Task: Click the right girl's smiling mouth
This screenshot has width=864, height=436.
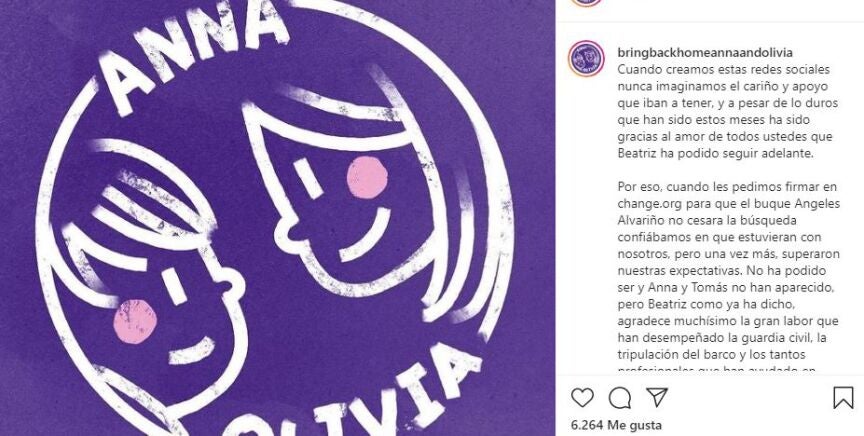Action: click(x=366, y=235)
